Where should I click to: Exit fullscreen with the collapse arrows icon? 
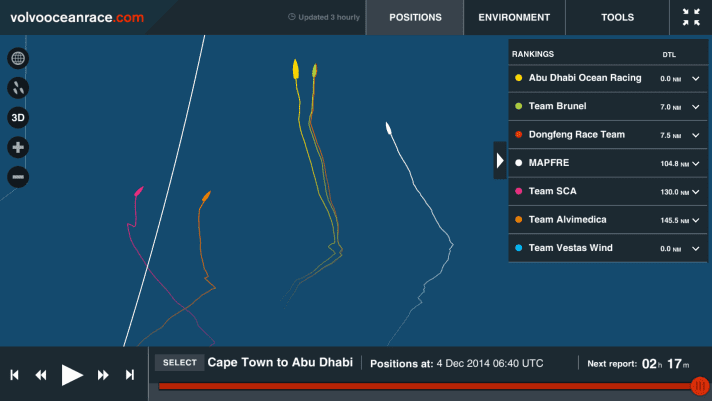coord(691,17)
